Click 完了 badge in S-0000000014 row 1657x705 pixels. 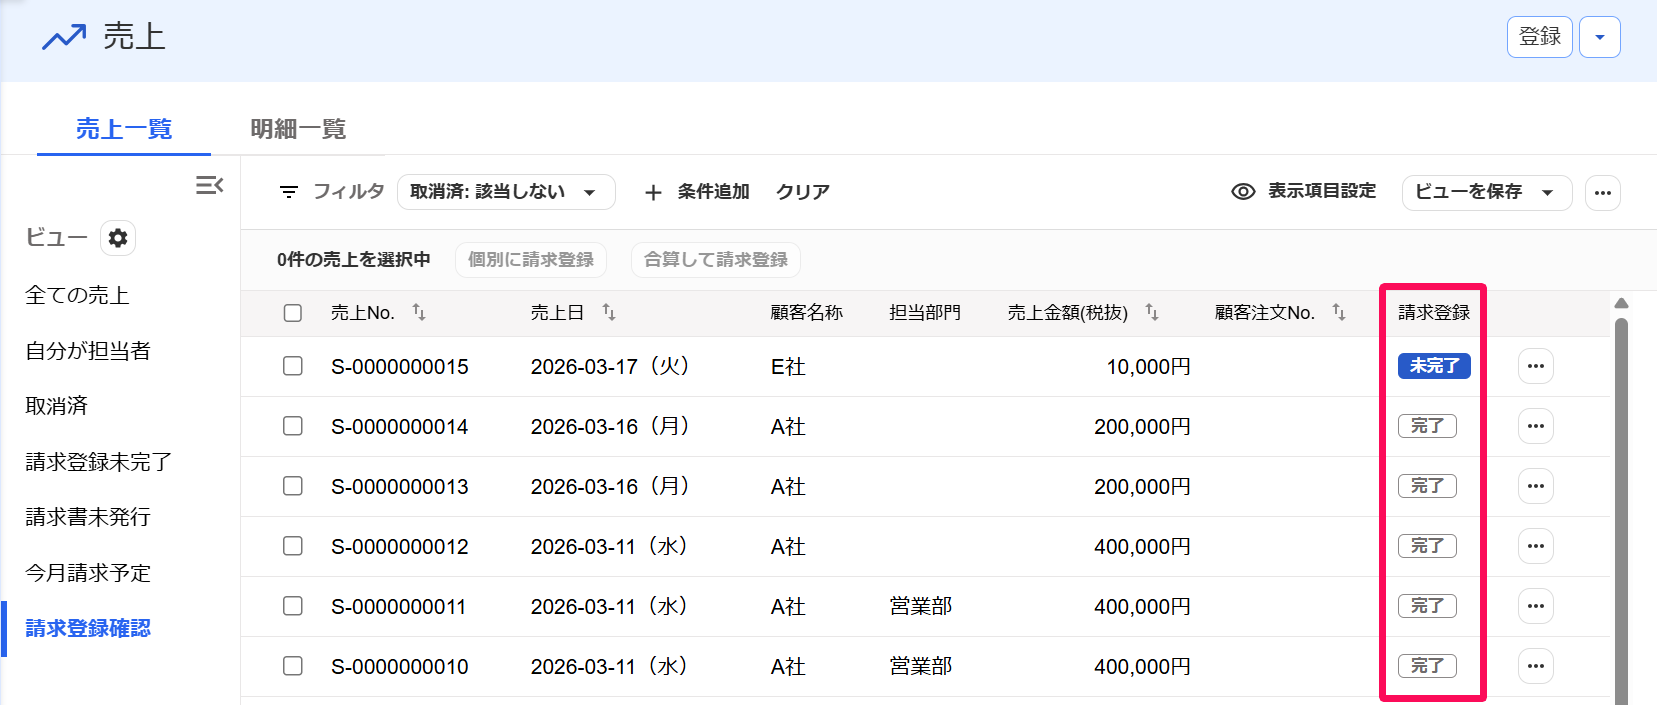click(1427, 426)
